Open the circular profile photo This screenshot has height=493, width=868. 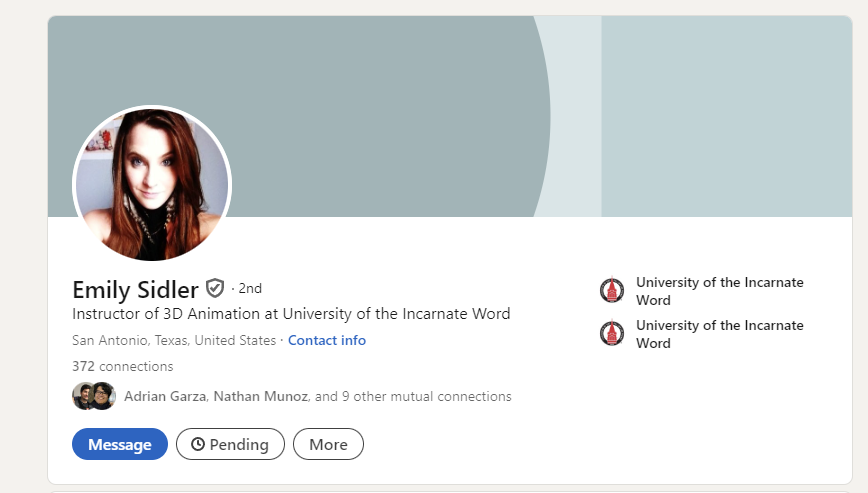tap(152, 183)
